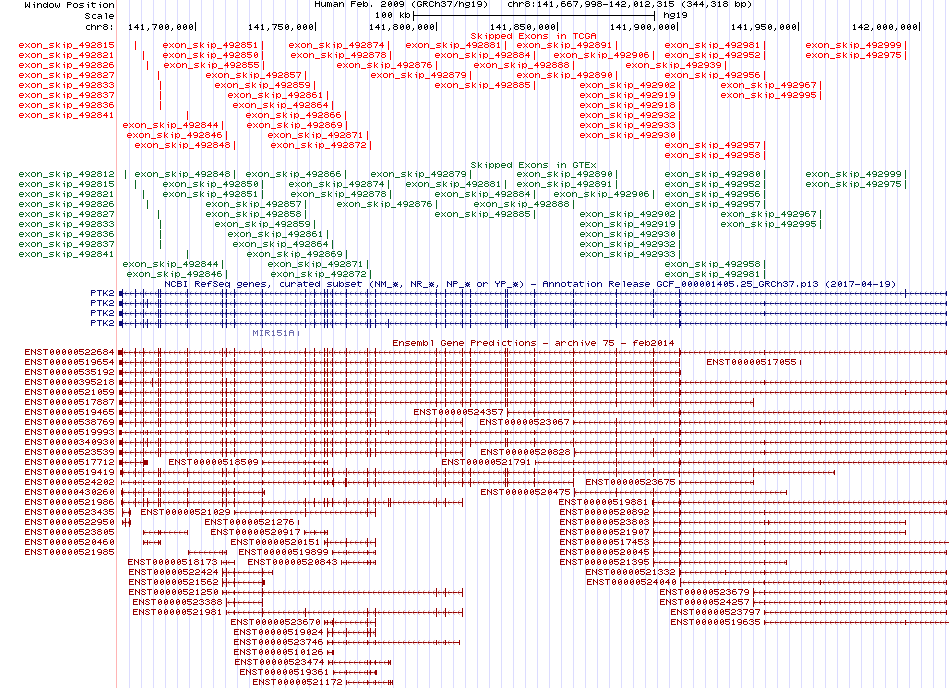
Task: Click green exon_skip_492812 label in left margin
Action: point(66,174)
